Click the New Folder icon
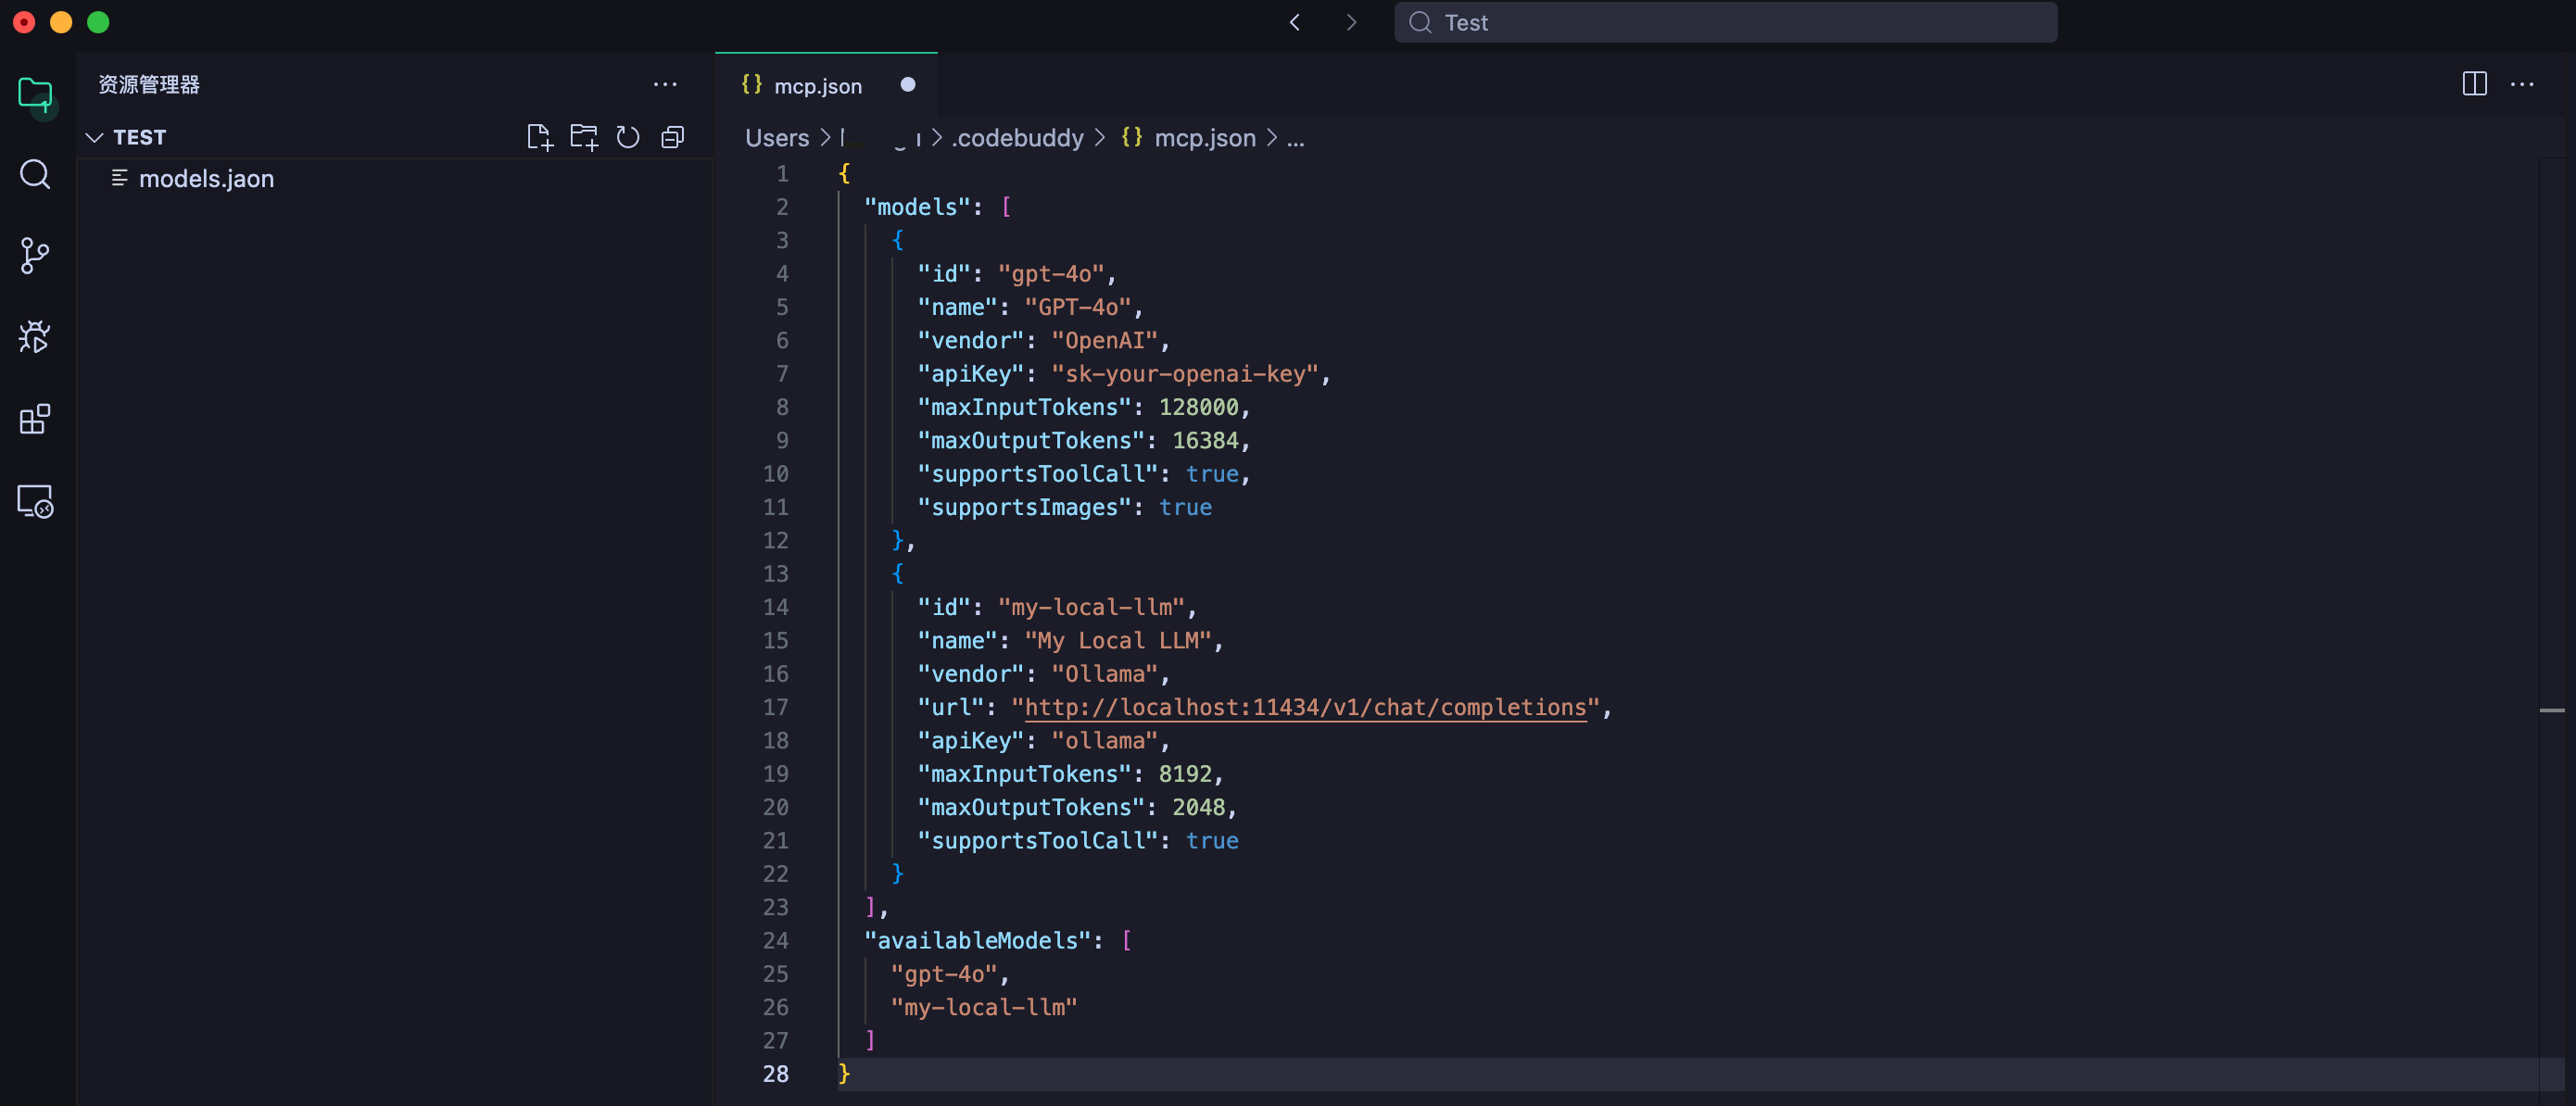Viewport: 2576px width, 1106px height. click(583, 137)
